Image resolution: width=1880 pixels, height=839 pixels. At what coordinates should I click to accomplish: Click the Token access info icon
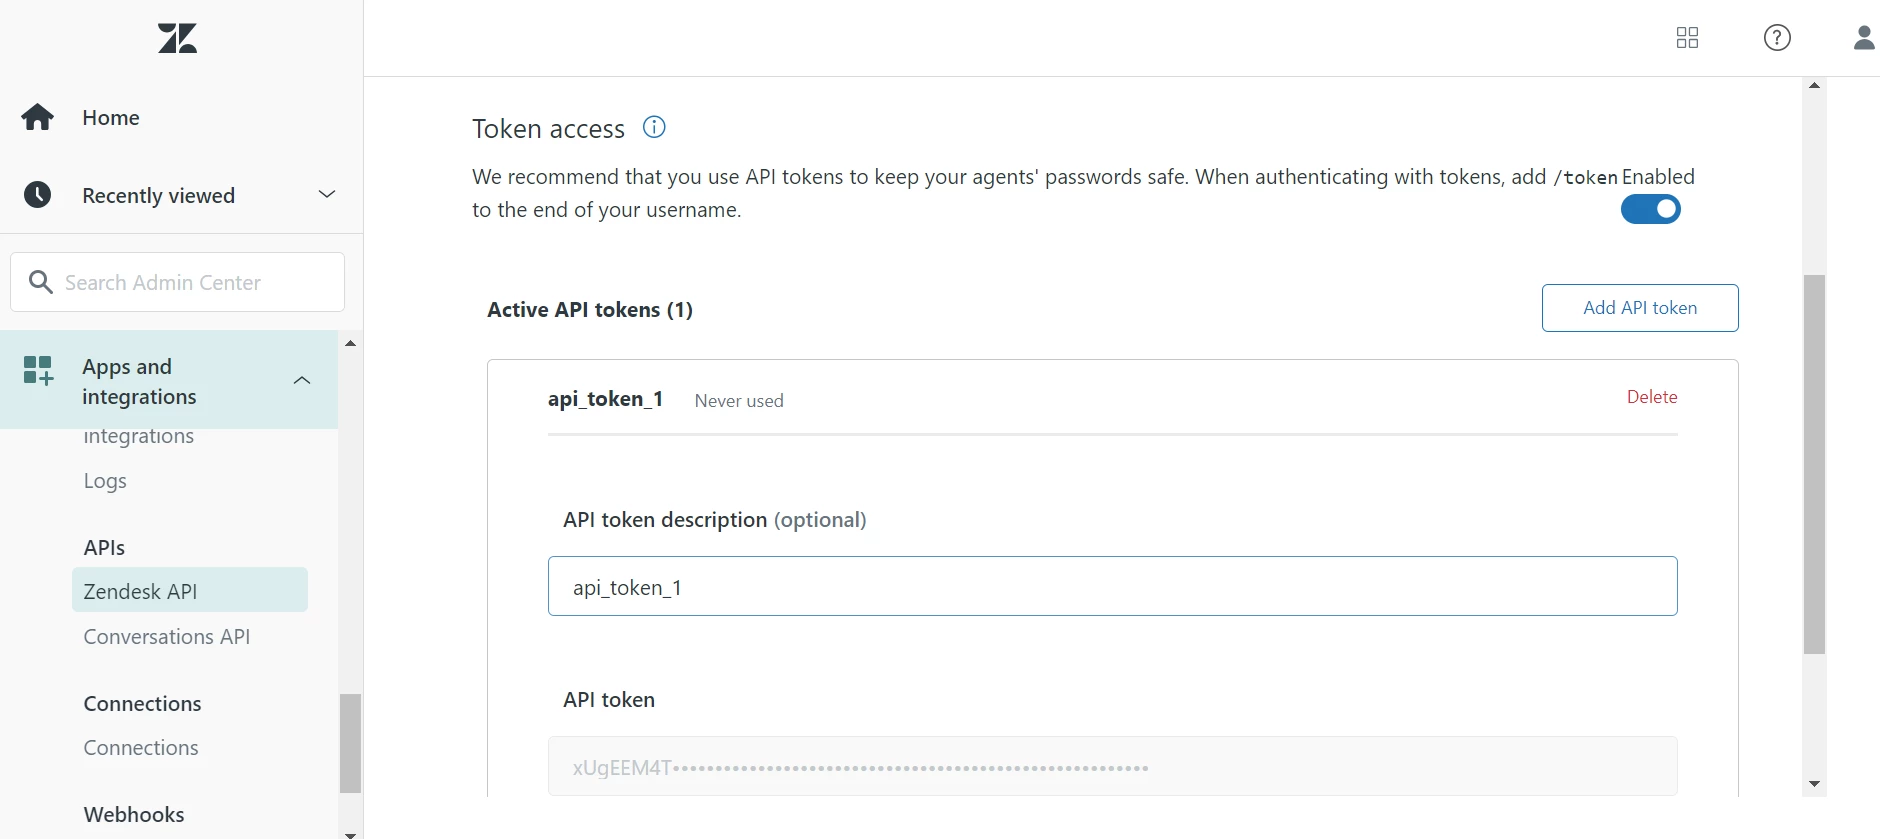click(654, 127)
